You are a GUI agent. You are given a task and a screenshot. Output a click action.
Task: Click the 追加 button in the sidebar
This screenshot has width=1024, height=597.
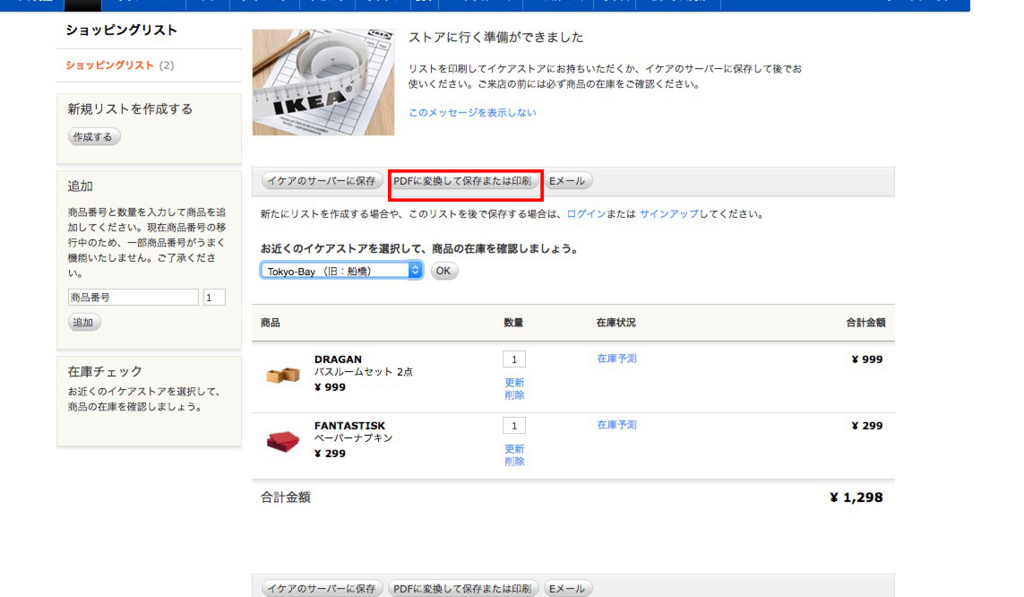click(84, 322)
